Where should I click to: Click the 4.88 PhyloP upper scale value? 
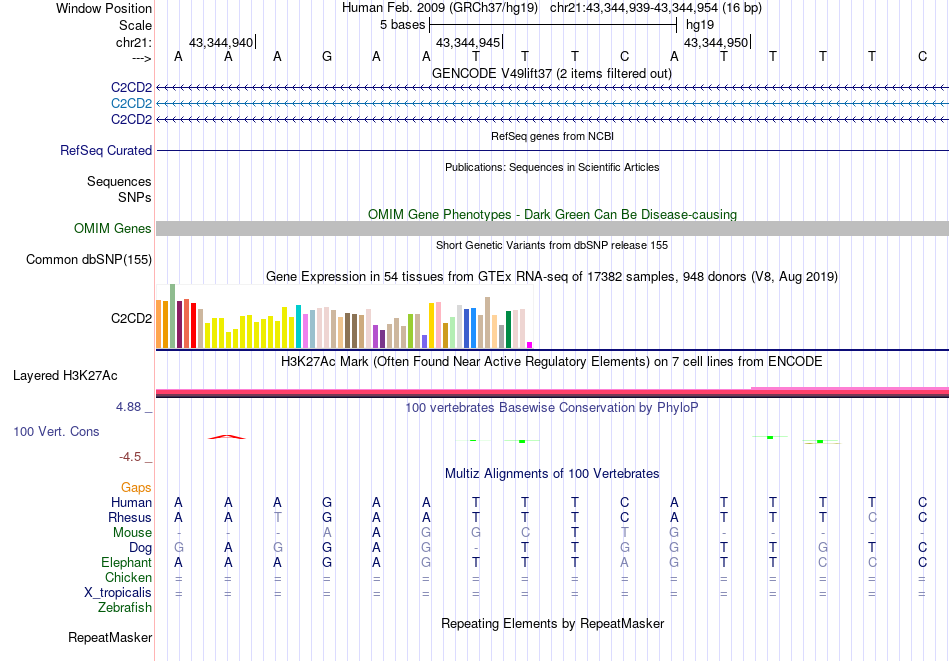(x=128, y=407)
